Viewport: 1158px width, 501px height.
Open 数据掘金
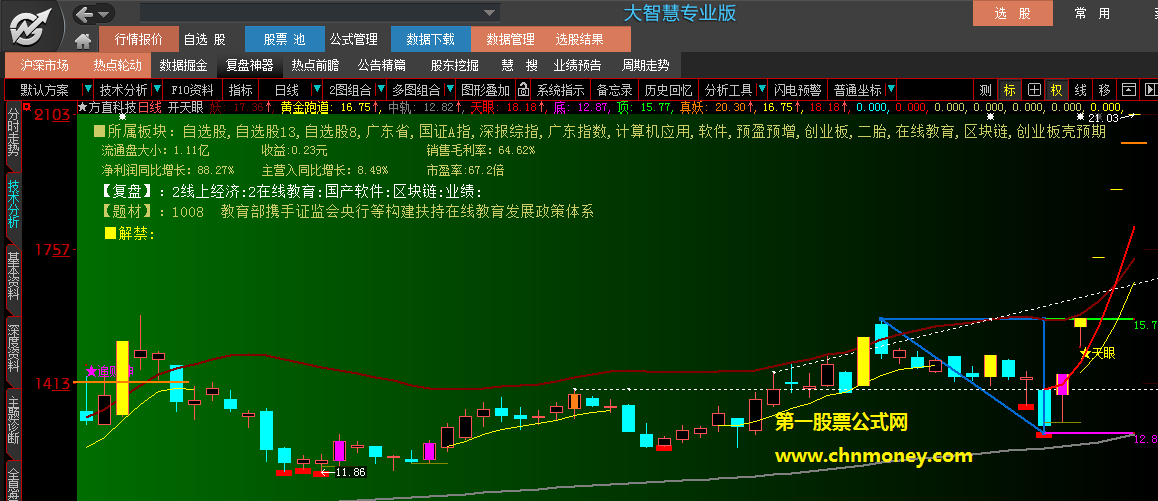[x=184, y=65]
